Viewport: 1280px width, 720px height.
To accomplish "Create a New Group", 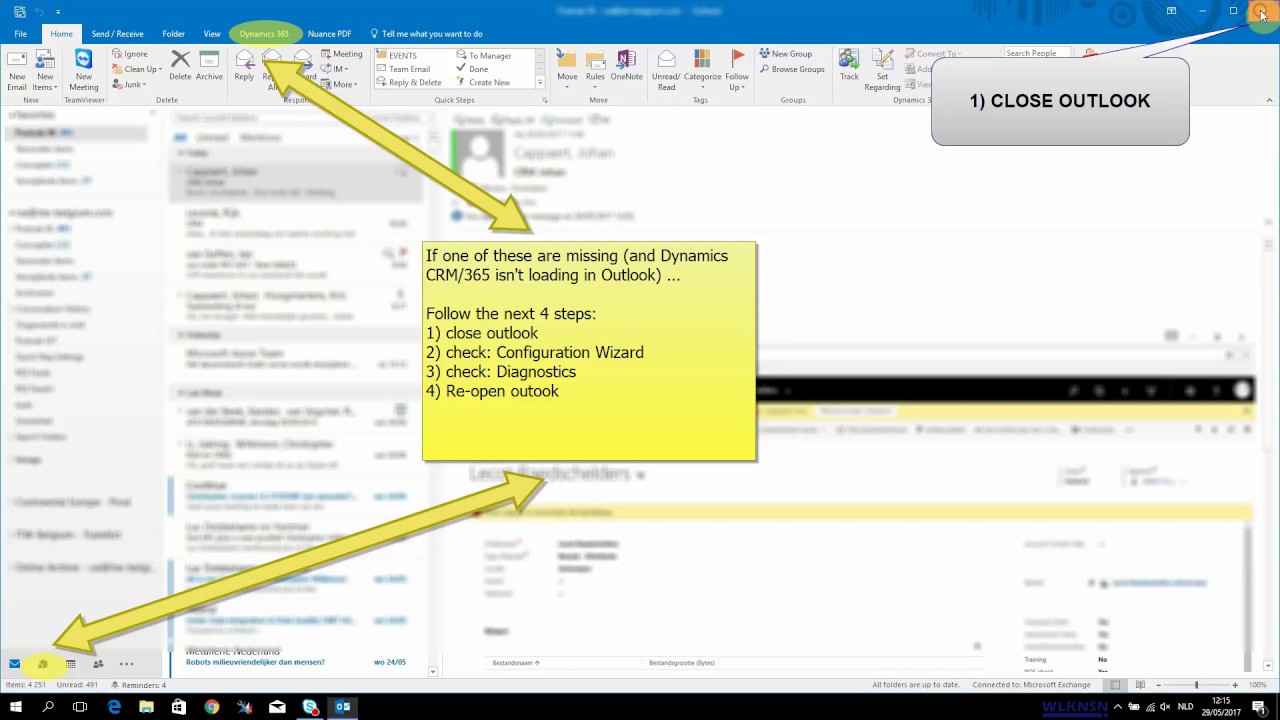I will tap(785, 54).
